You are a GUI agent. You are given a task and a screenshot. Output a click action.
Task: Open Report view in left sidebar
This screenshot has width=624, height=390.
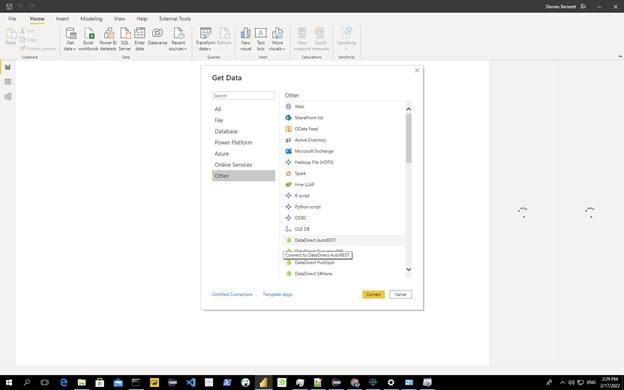pos(8,67)
